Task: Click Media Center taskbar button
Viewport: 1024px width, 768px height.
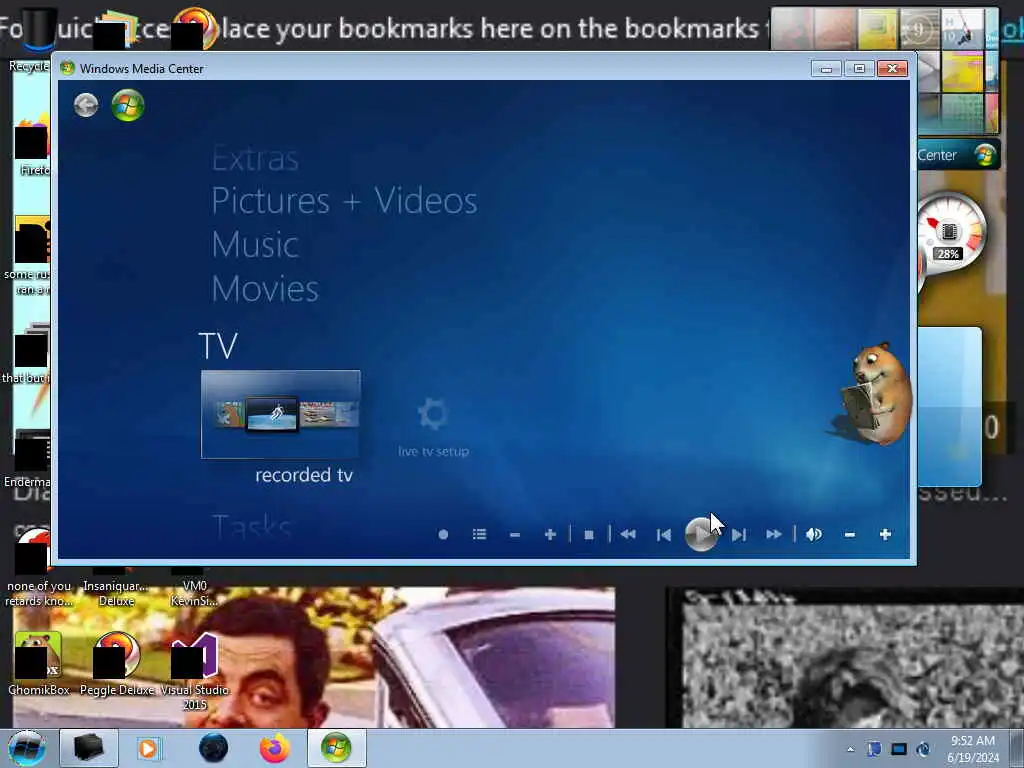Action: 336,748
